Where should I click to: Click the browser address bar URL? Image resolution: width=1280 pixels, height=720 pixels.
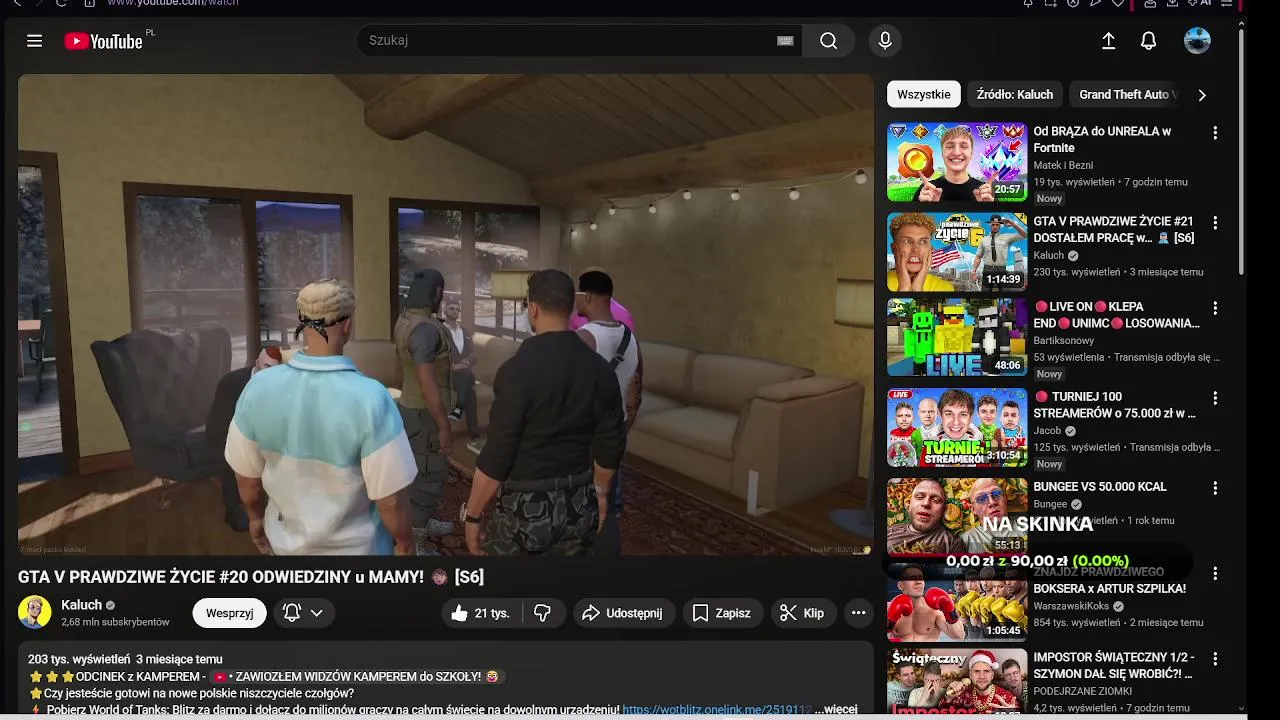[172, 3]
